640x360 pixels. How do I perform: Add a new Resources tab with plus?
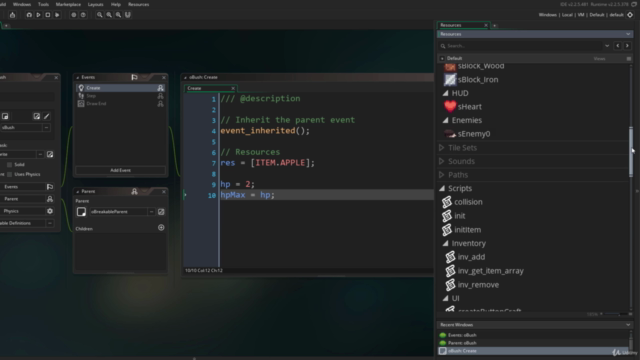click(495, 25)
